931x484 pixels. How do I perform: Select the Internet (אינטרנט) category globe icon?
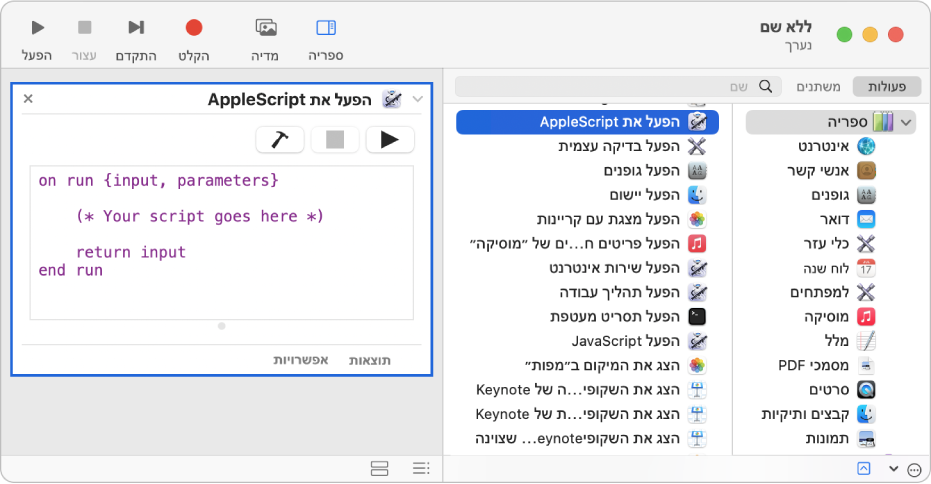pyautogui.click(x=866, y=146)
